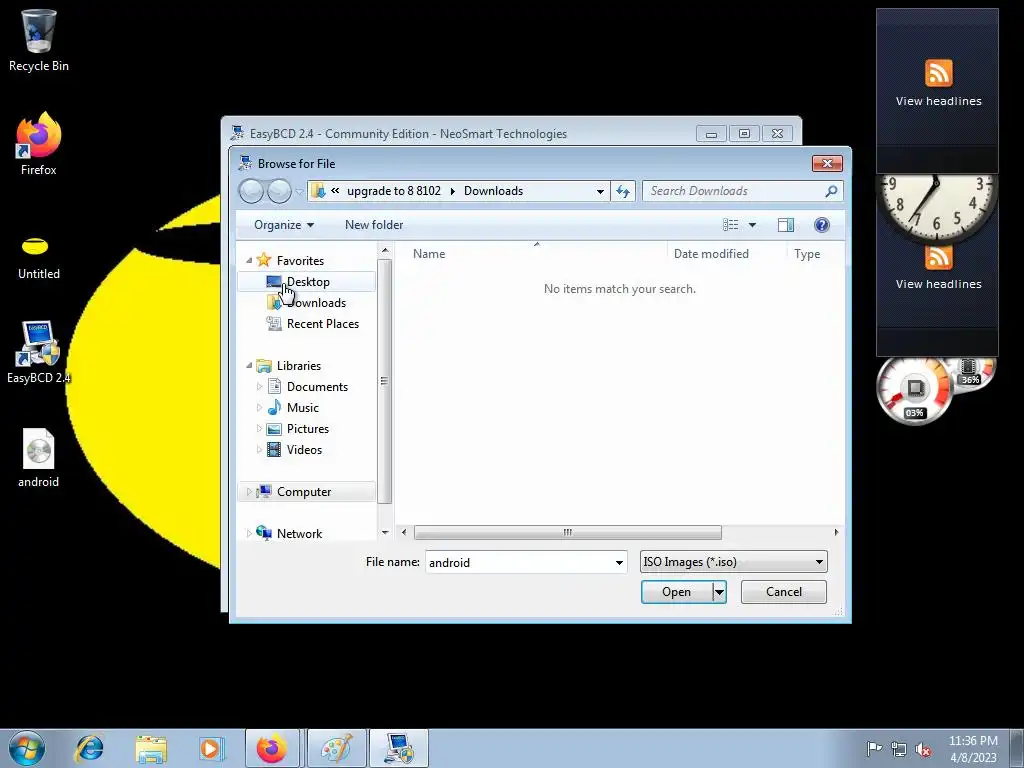The height and width of the screenshot is (768, 1024).
Task: Click the Downloads breadcrumb segment
Action: (x=493, y=191)
